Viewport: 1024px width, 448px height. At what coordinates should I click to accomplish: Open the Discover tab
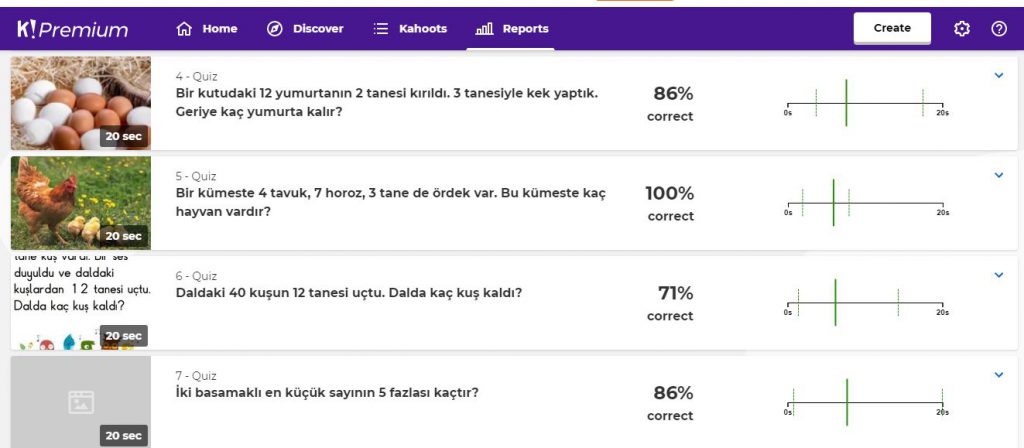pyautogui.click(x=305, y=29)
